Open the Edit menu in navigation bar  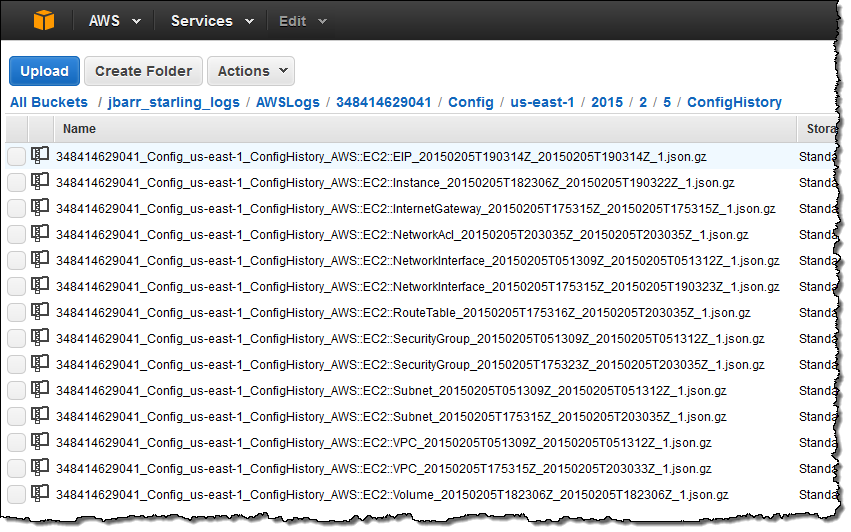point(300,20)
